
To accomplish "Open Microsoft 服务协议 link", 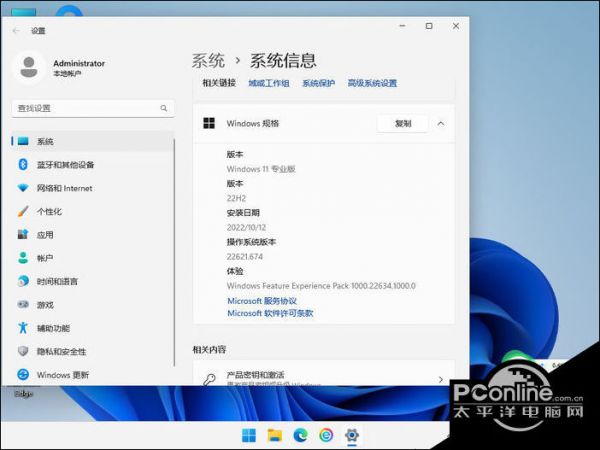I will tap(262, 301).
